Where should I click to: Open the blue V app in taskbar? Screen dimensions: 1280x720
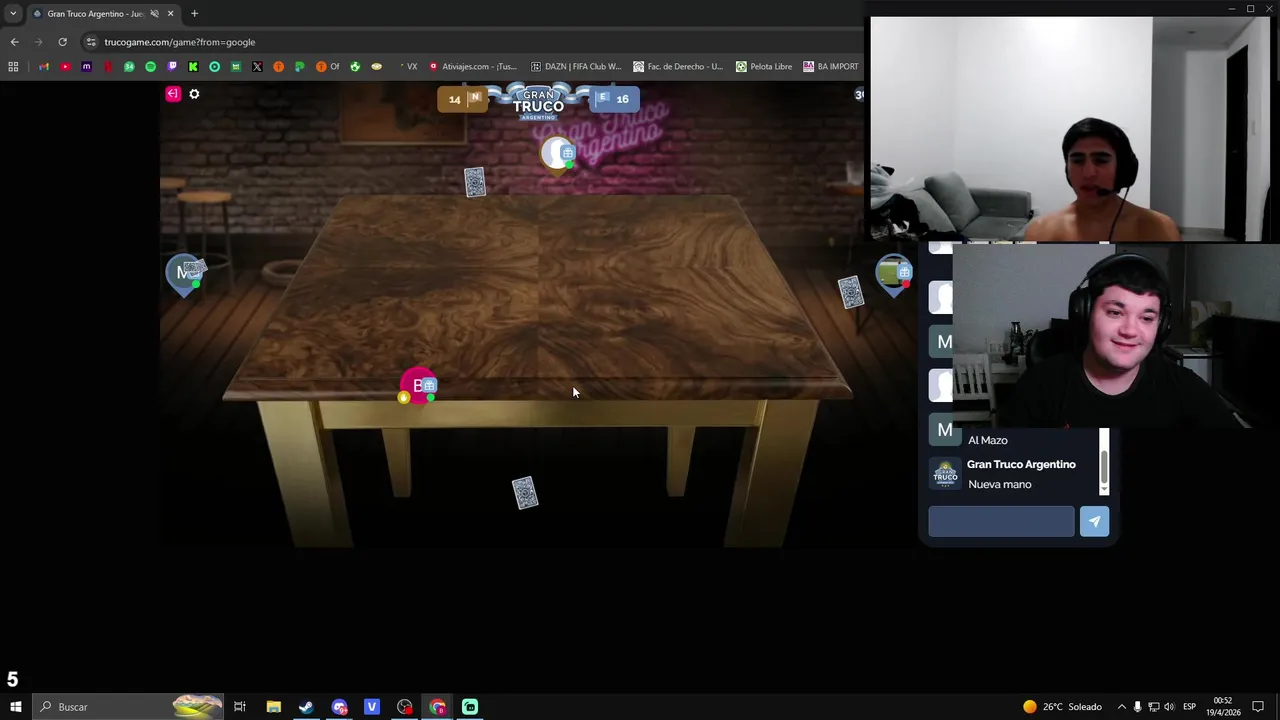click(x=372, y=707)
